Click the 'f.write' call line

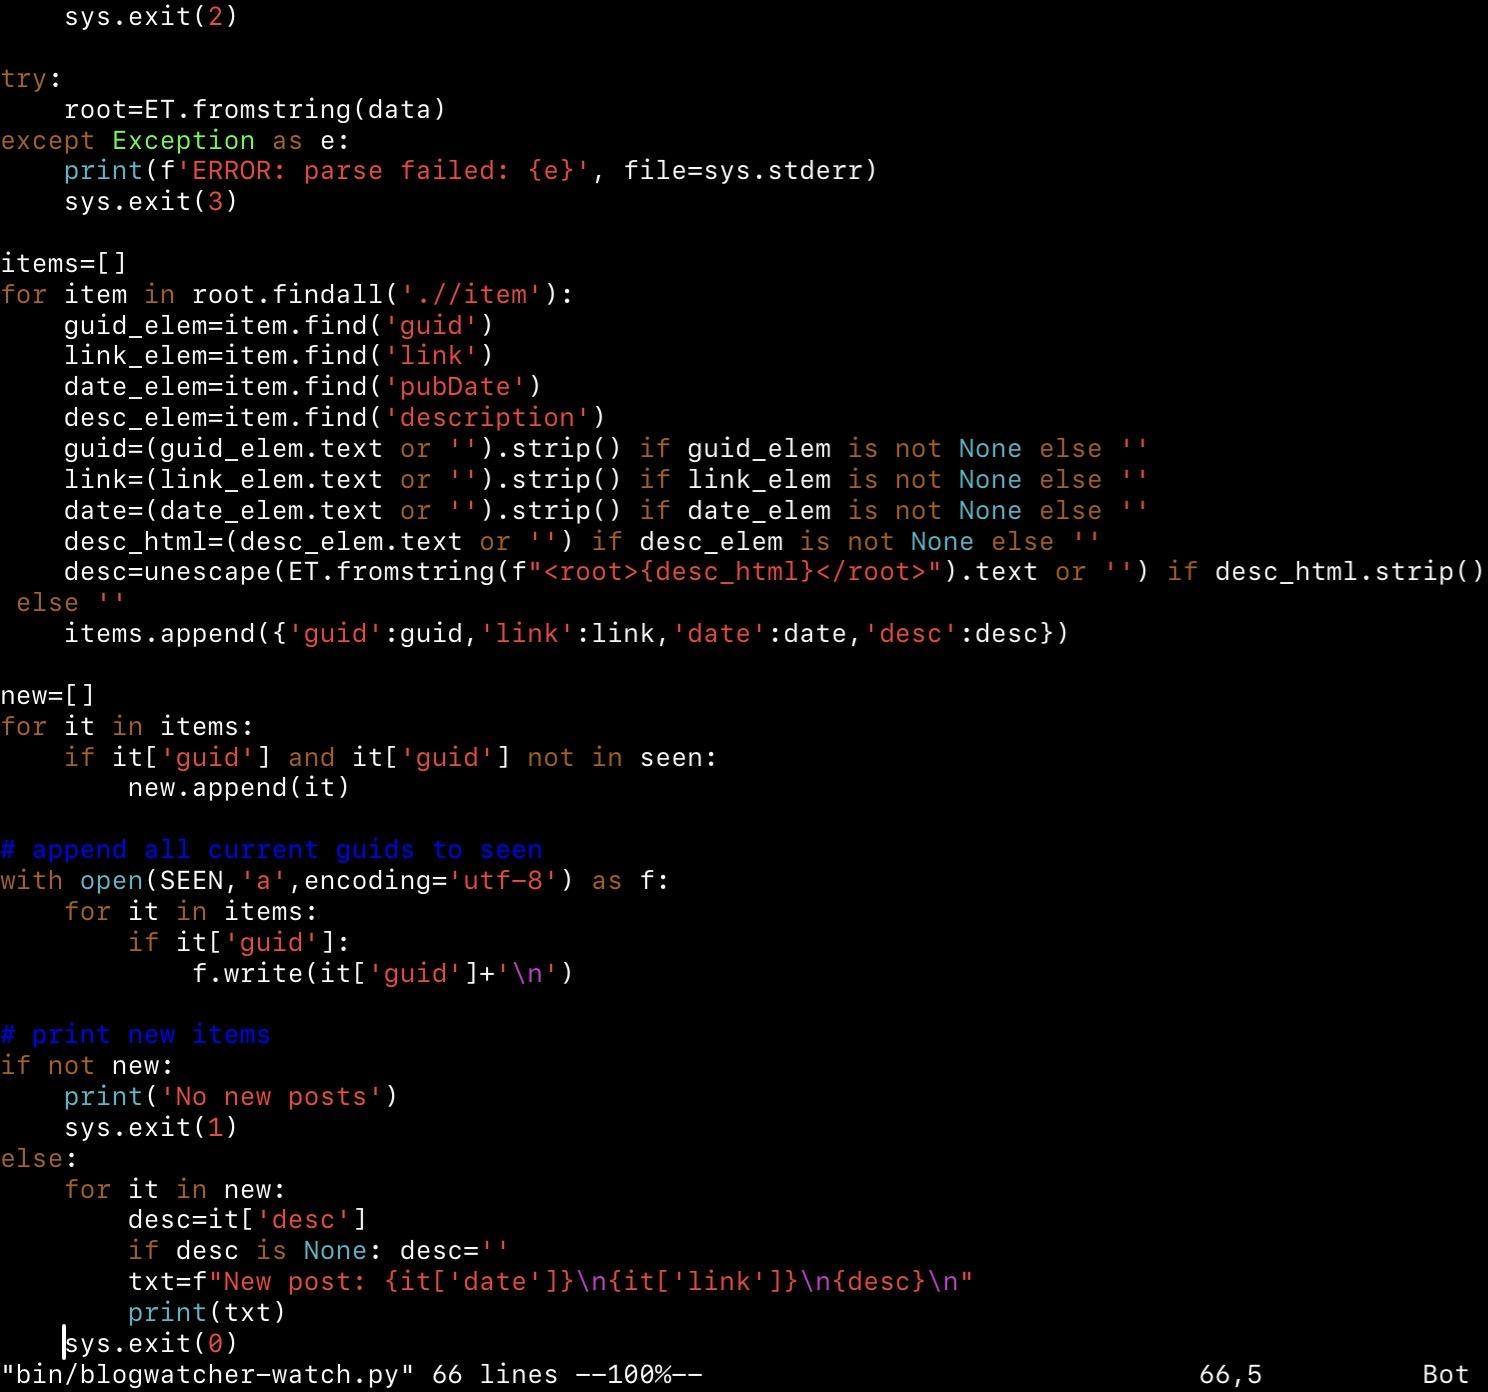[x=381, y=973]
